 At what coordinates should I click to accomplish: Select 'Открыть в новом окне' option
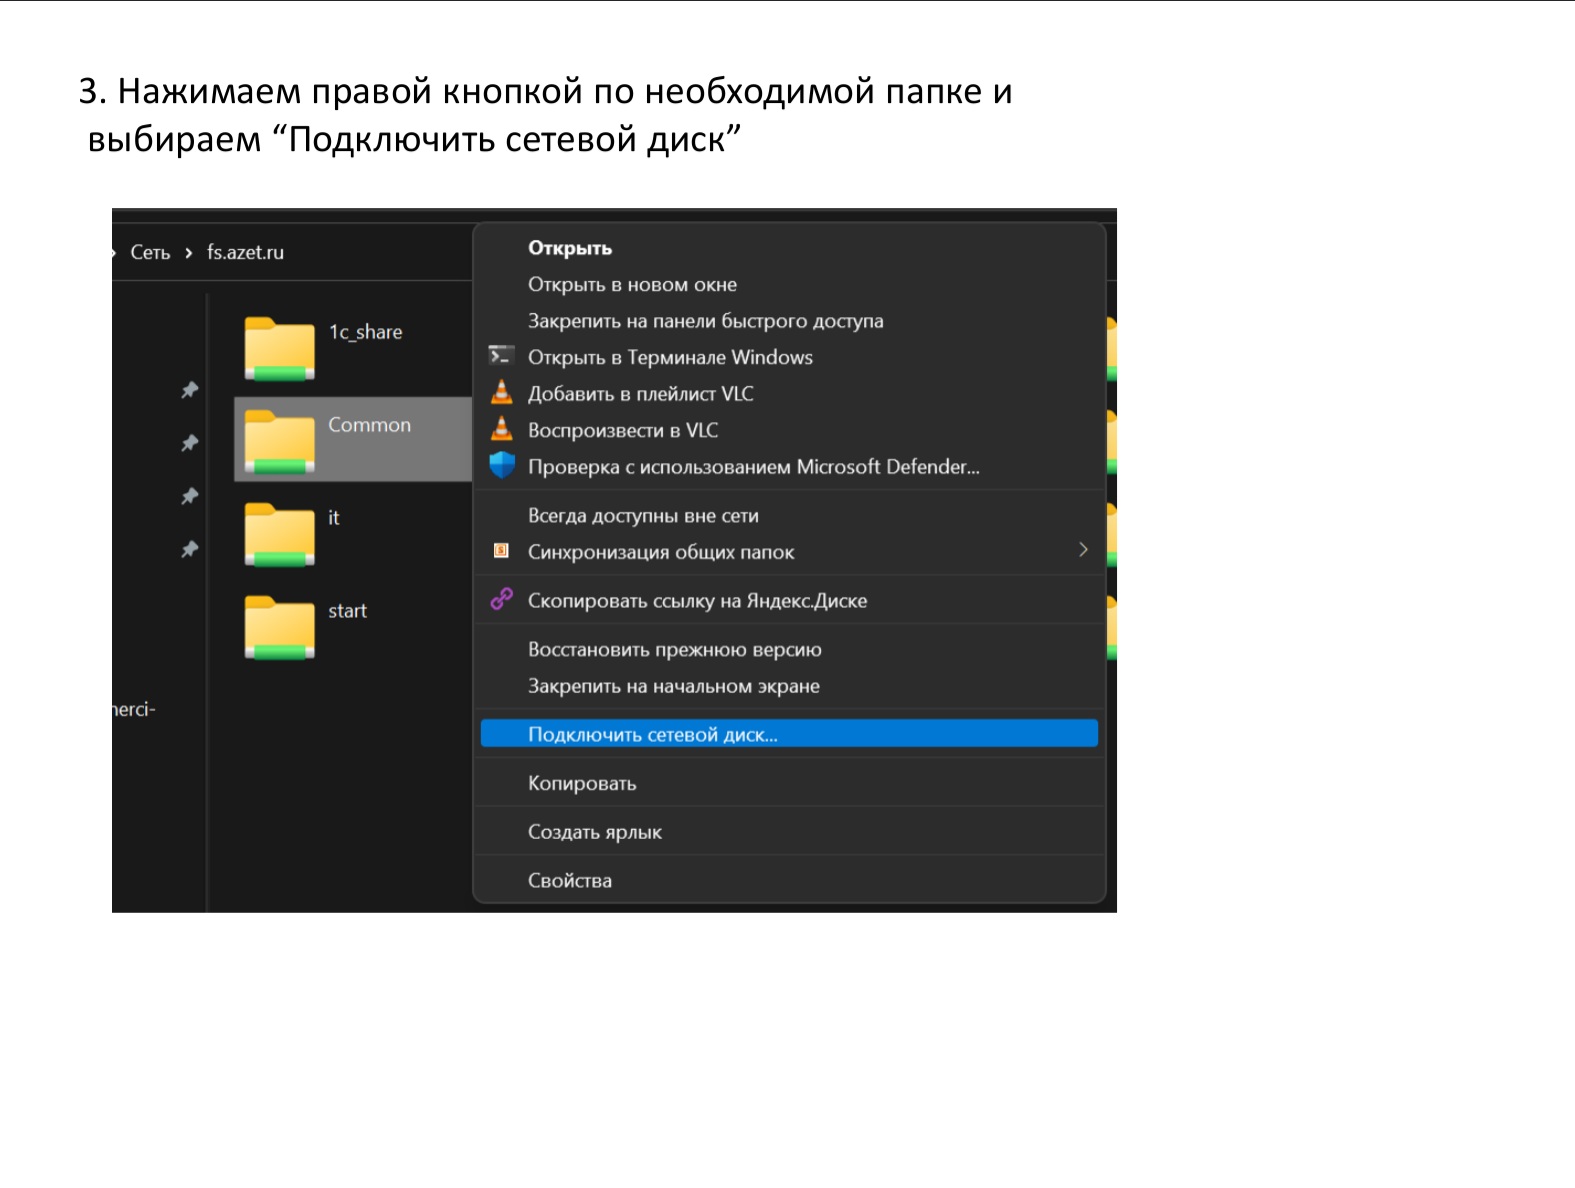(632, 285)
